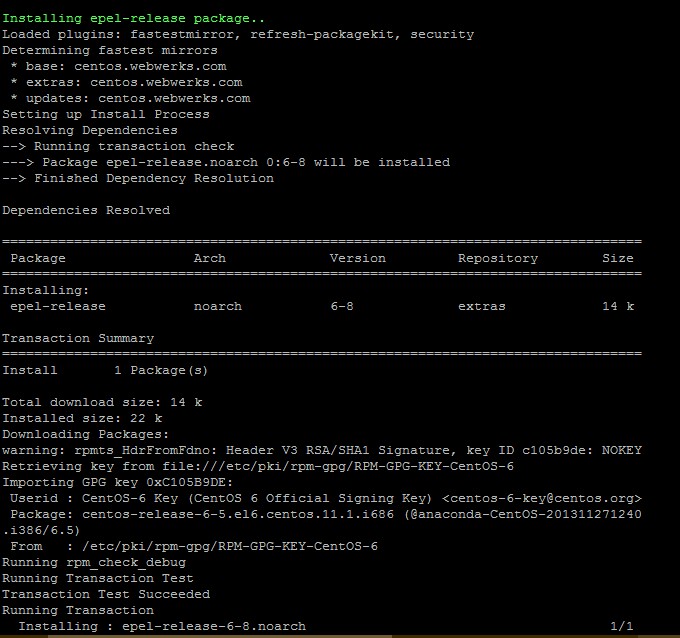
Task: Click the 'Total download size: 14 k' line
Action: pos(102,402)
